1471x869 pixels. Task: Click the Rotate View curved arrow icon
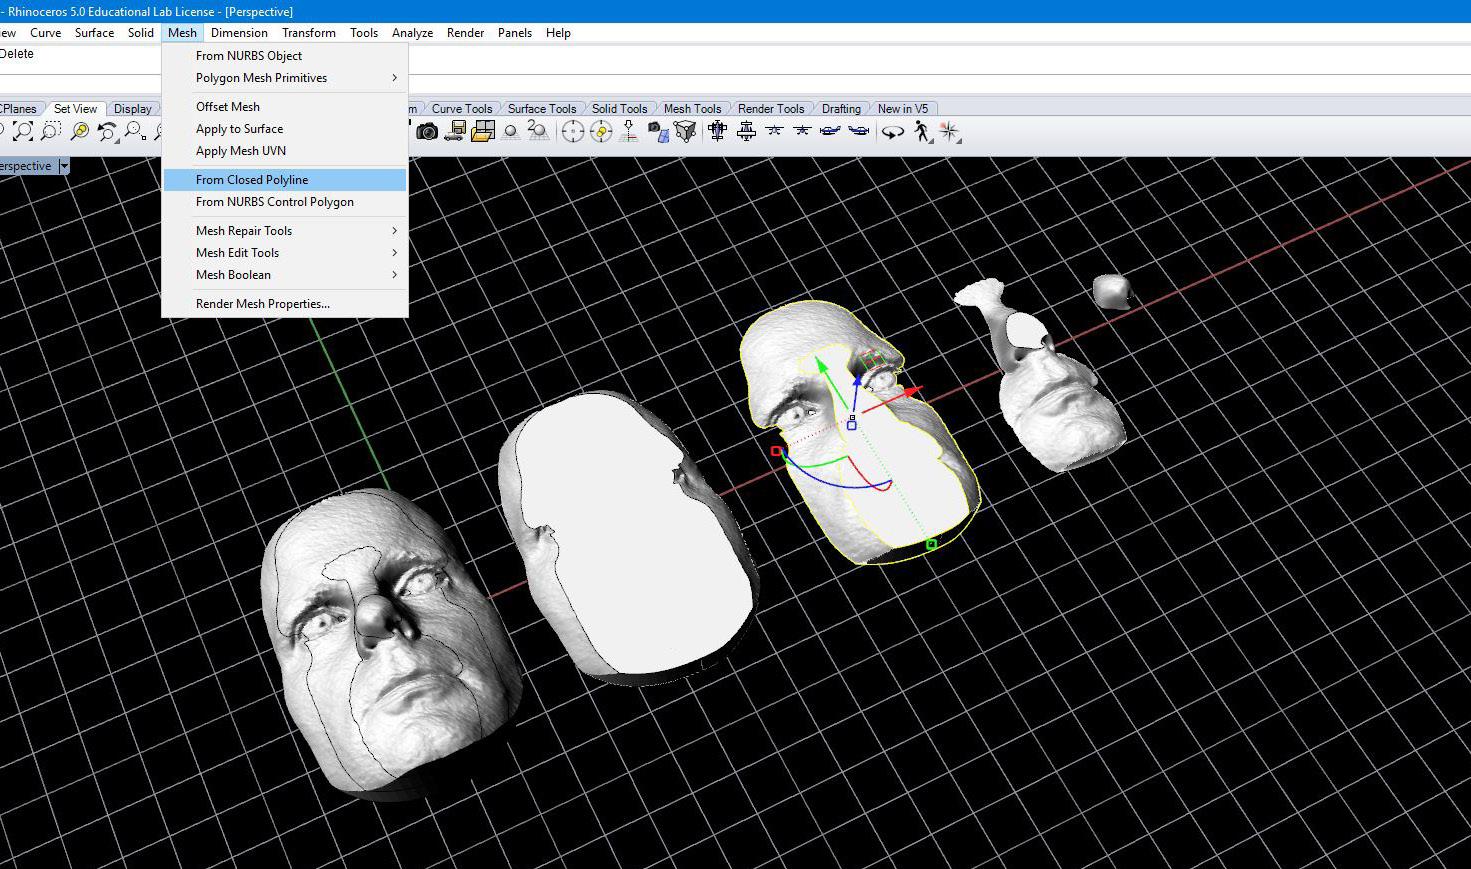[892, 131]
